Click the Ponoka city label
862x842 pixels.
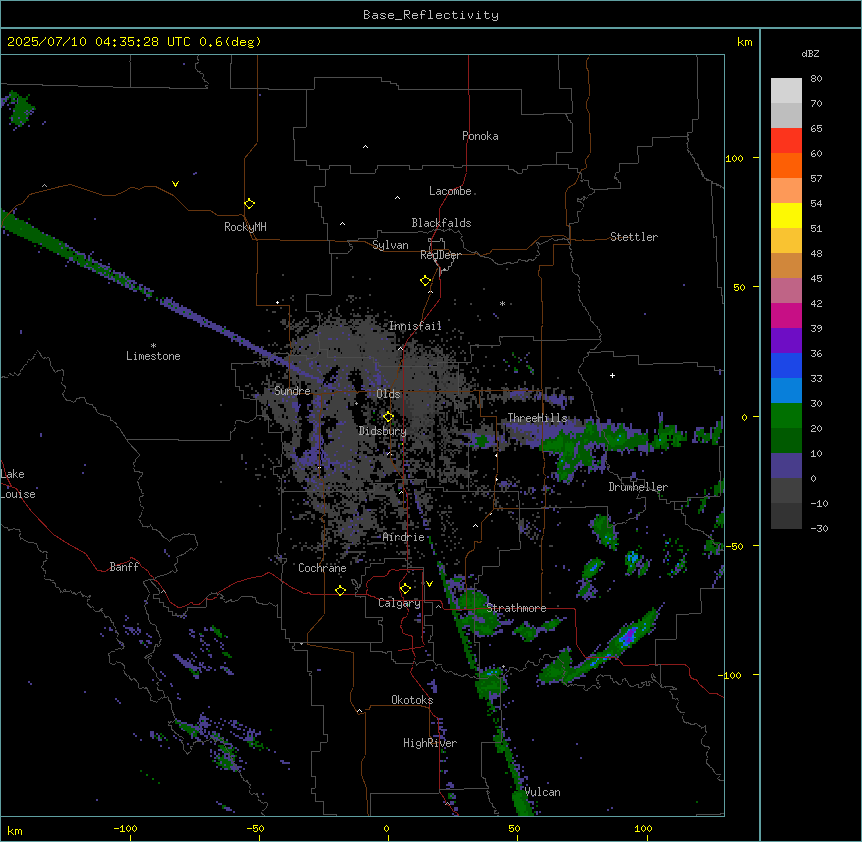click(480, 136)
